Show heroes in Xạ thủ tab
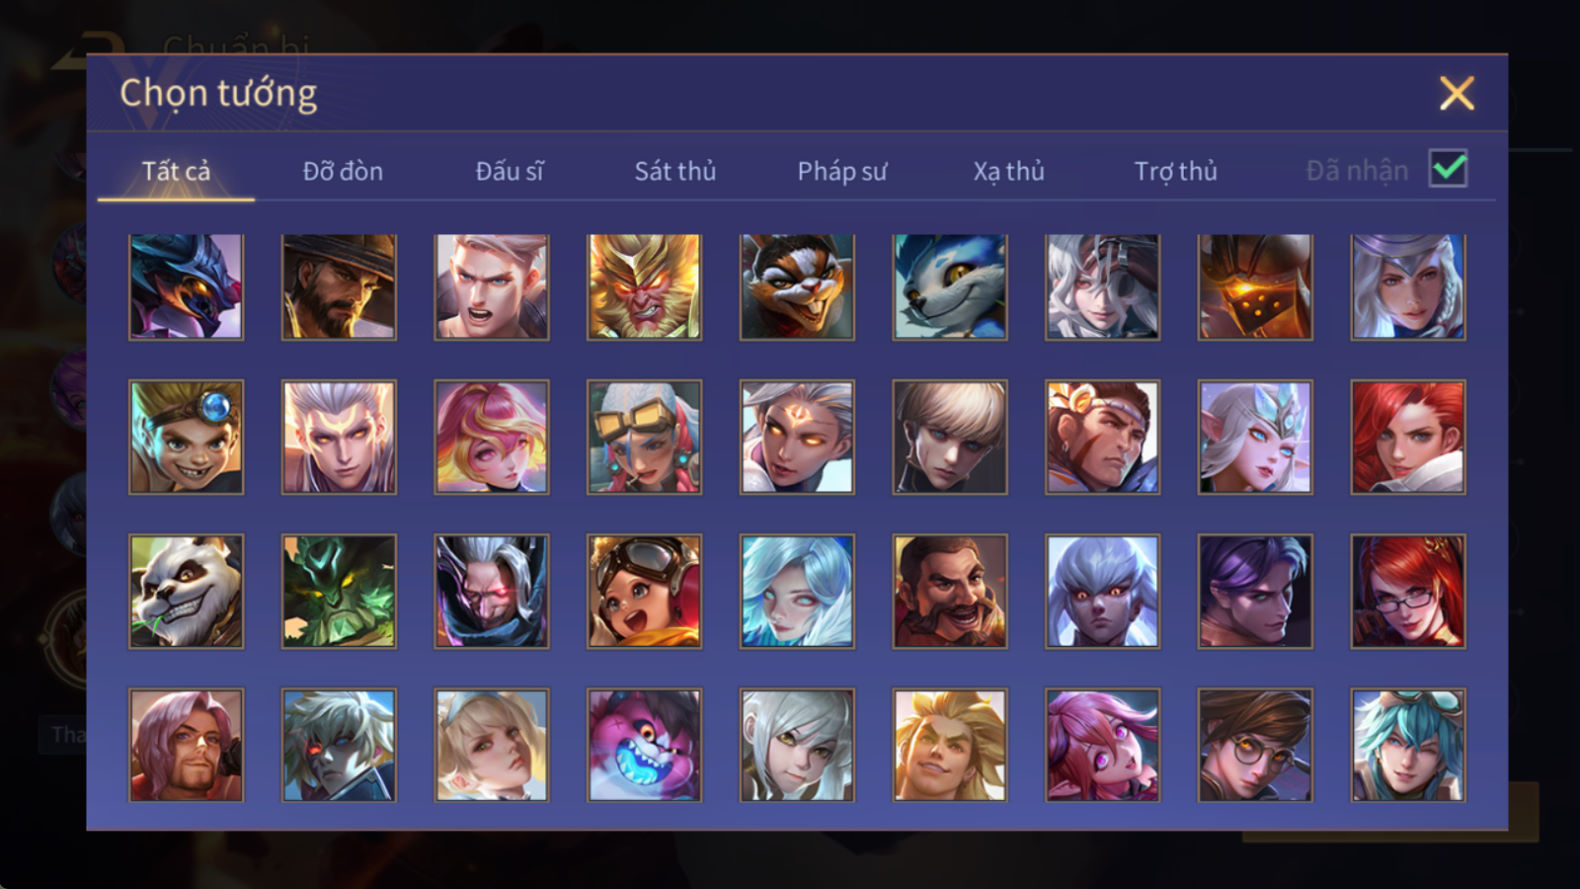 1009,171
